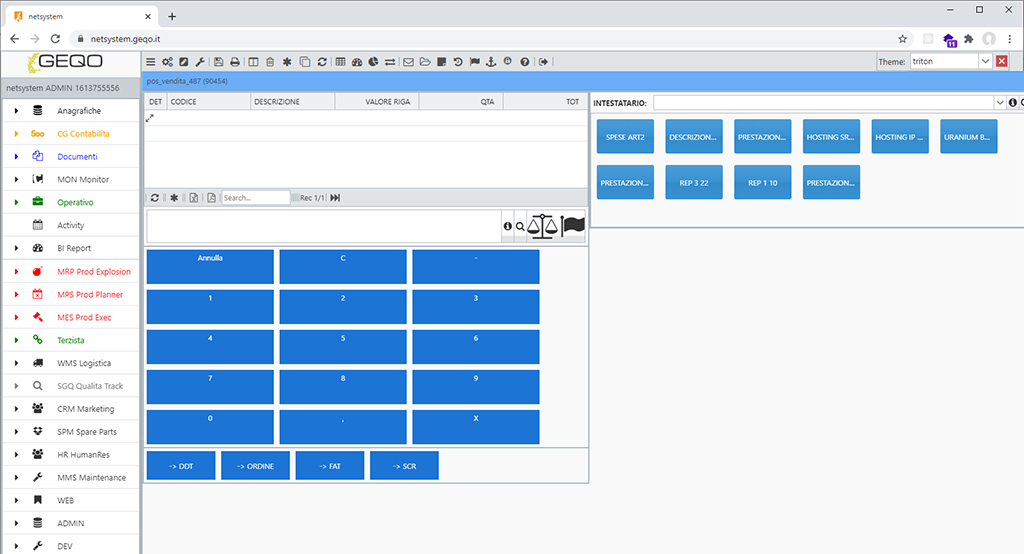Click the floppy disk save icon
Image resolution: width=1024 pixels, height=554 pixels.
219,62
